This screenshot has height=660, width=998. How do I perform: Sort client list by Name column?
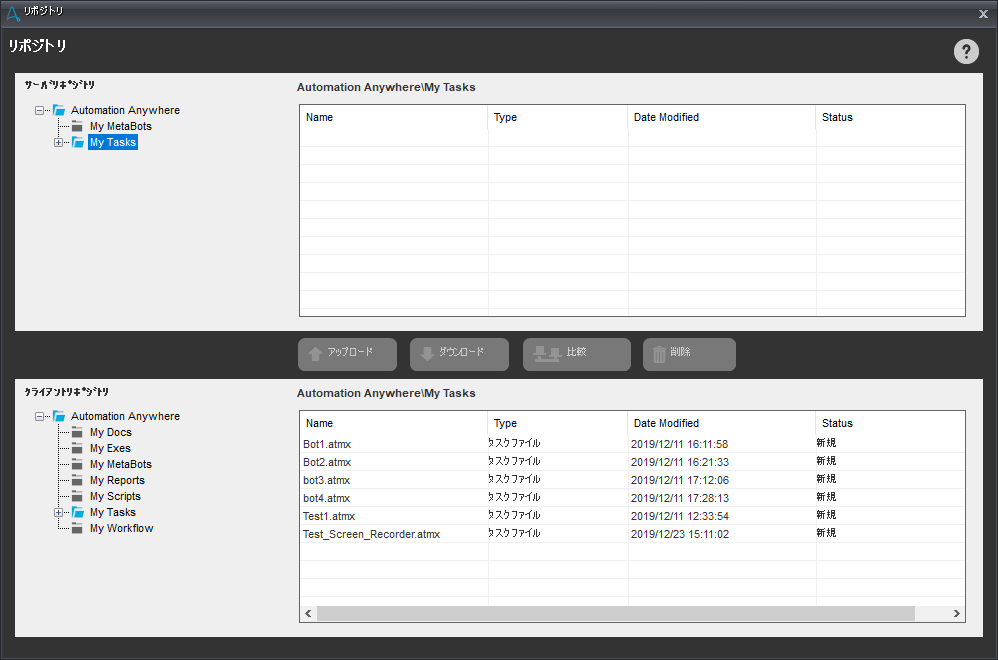point(393,423)
